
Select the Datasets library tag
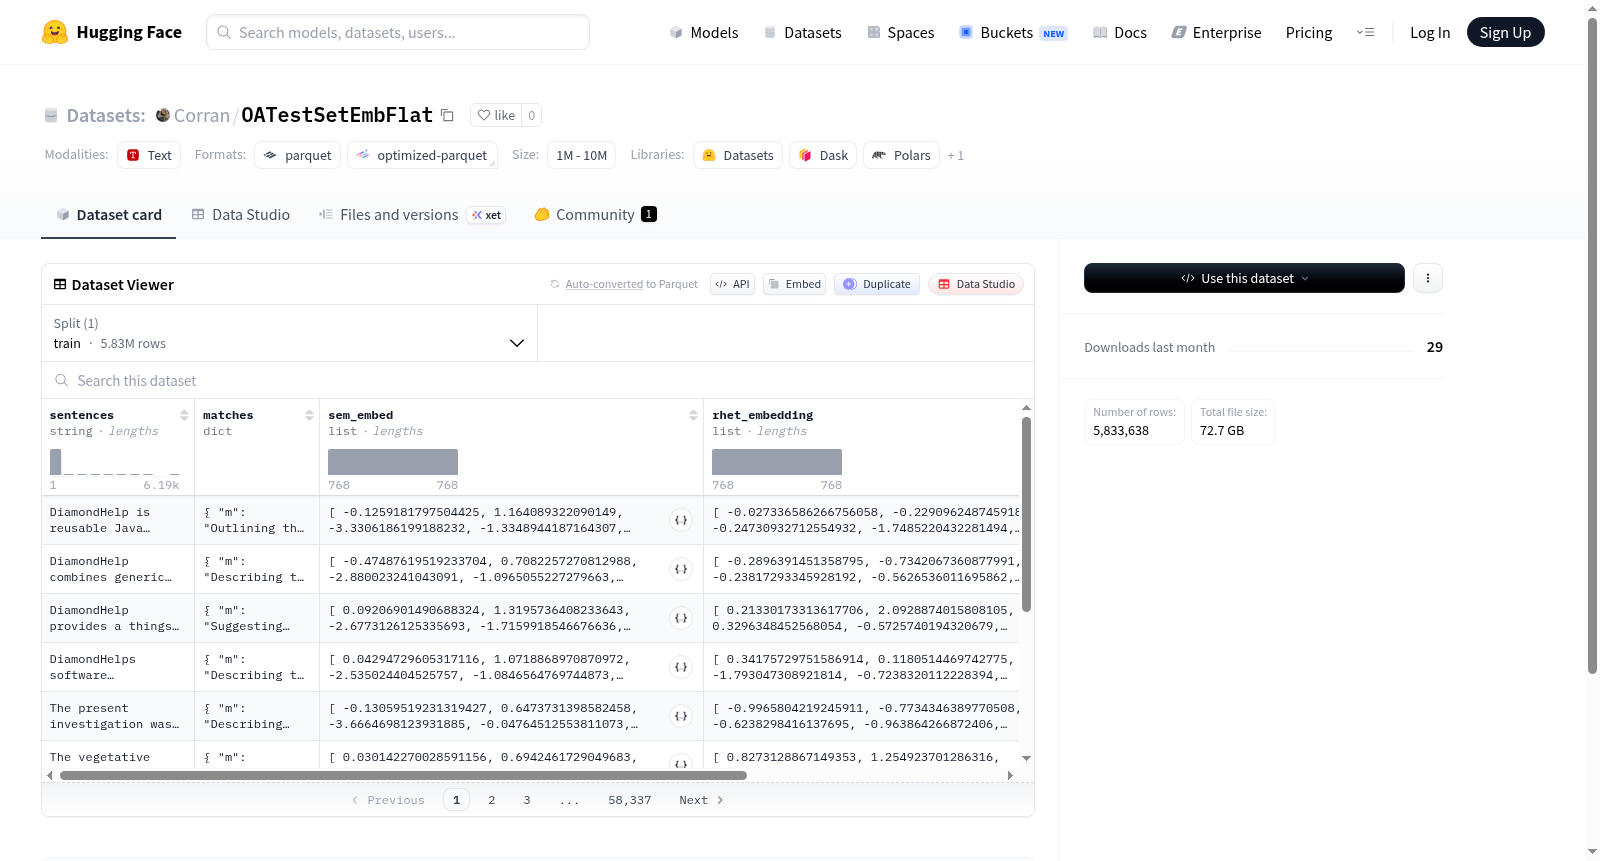pos(738,155)
